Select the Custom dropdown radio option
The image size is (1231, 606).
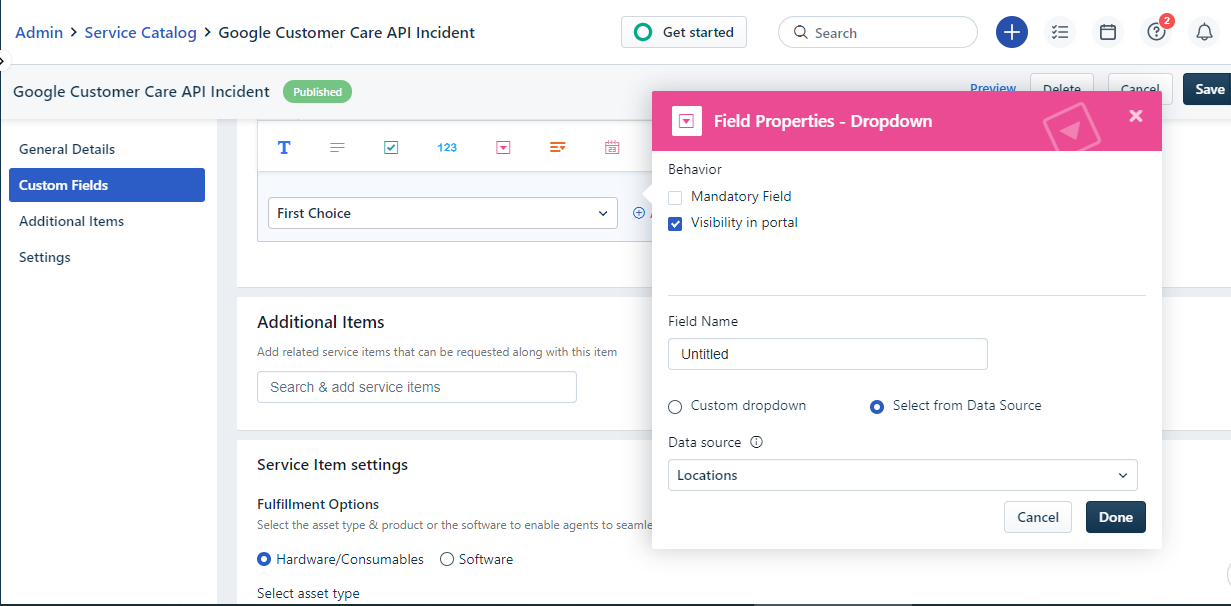pyautogui.click(x=675, y=406)
